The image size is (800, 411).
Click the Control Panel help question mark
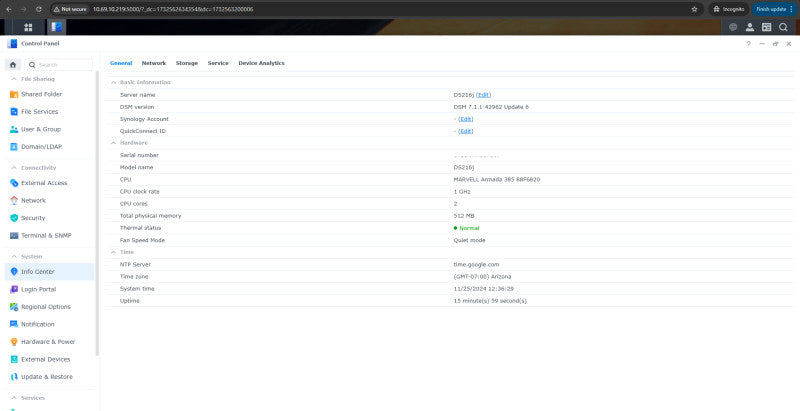pyautogui.click(x=748, y=44)
